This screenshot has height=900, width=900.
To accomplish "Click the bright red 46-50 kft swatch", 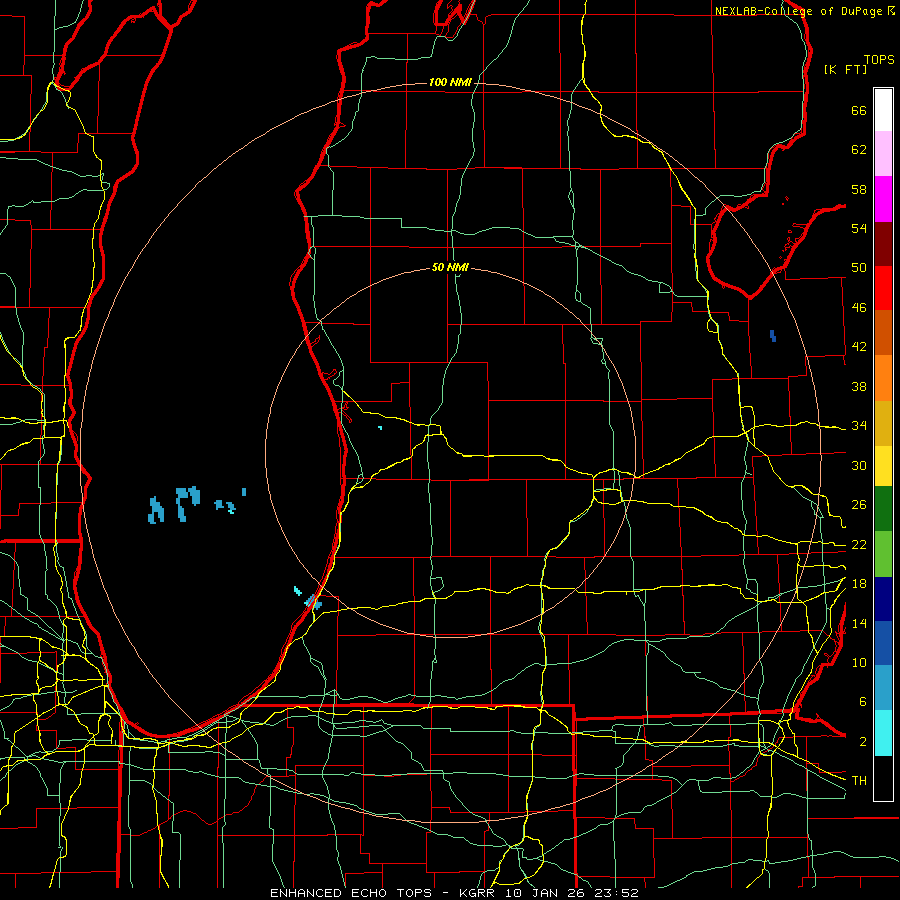I will coord(883,288).
